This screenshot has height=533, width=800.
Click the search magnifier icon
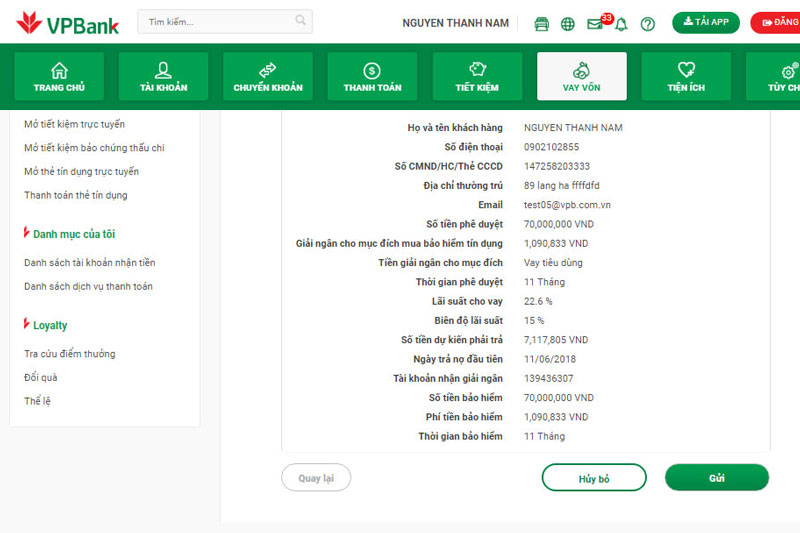(301, 21)
